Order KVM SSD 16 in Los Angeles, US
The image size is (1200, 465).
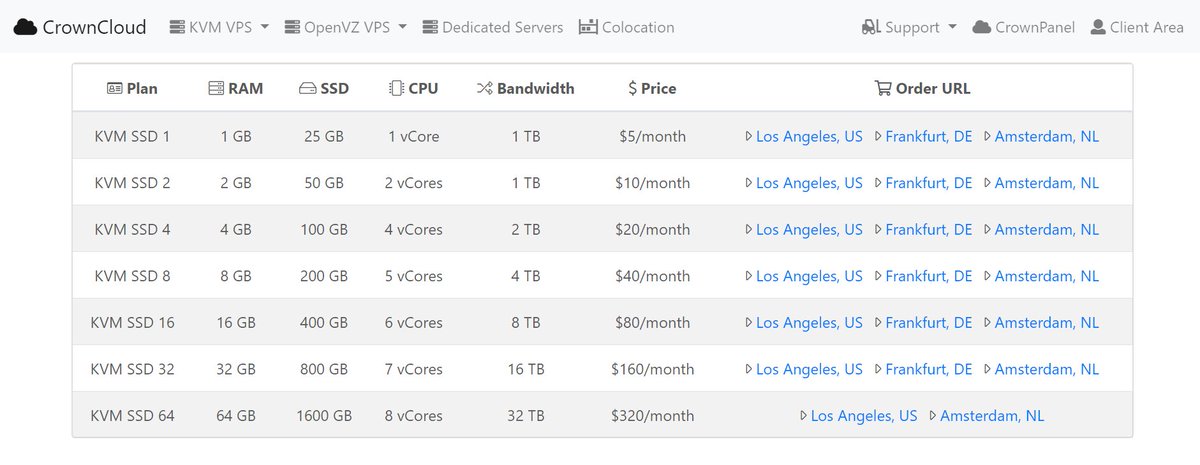click(x=809, y=322)
